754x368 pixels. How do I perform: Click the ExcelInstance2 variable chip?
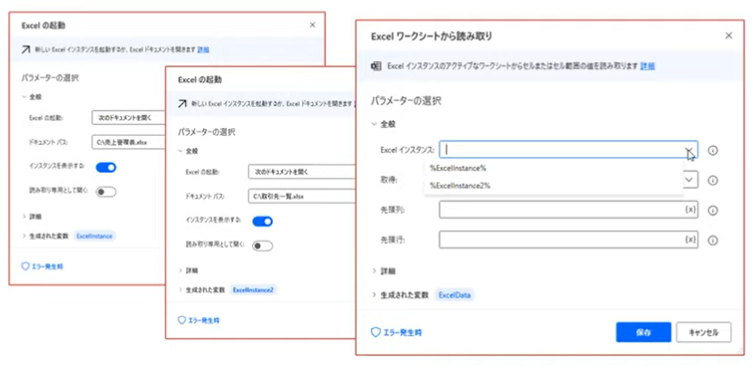point(253,290)
